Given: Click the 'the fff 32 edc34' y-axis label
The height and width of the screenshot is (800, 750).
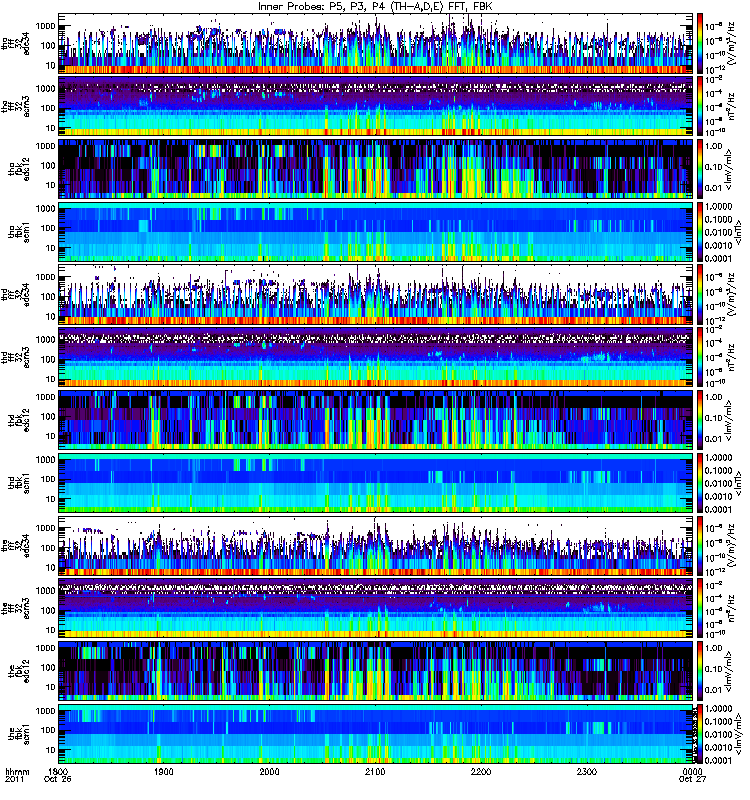Looking at the screenshot, I should tap(15, 545).
